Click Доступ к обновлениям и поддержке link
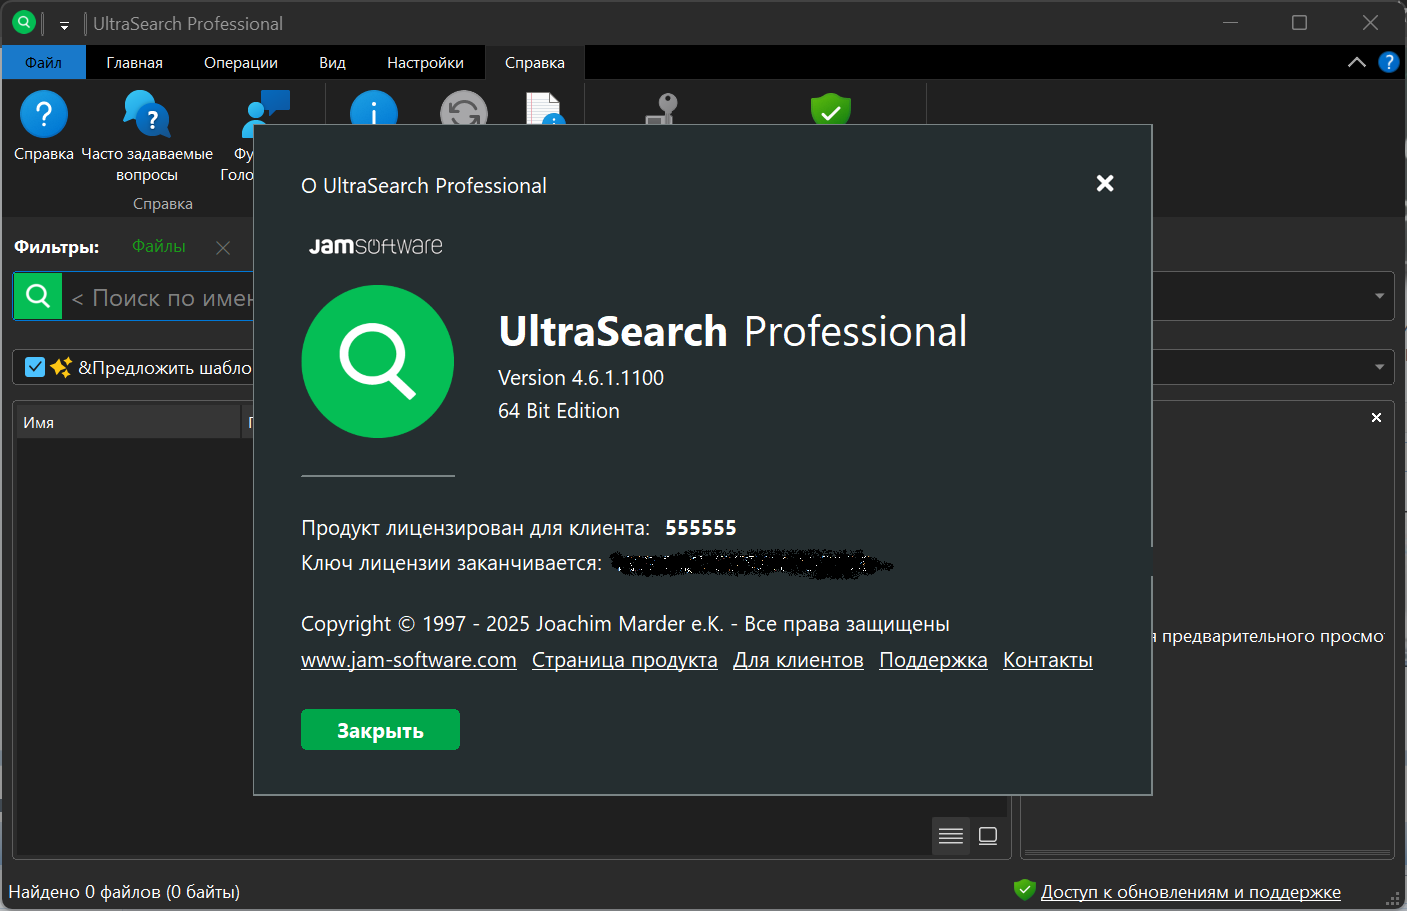 (x=1191, y=892)
